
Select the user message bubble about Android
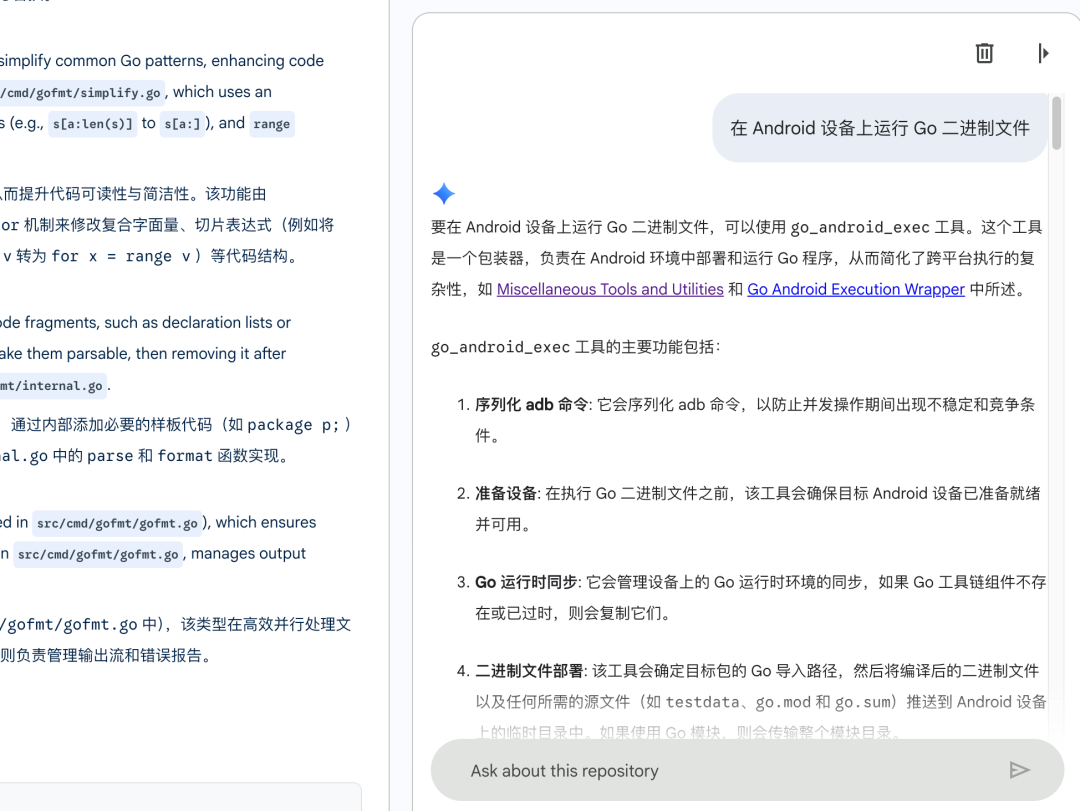coord(879,128)
